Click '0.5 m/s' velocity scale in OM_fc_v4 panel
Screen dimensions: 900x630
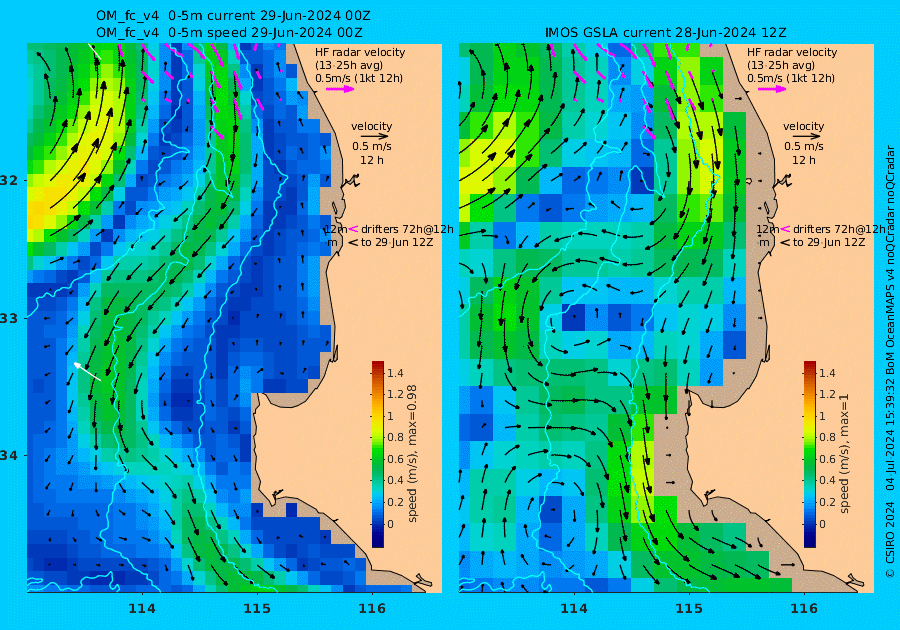371,146
